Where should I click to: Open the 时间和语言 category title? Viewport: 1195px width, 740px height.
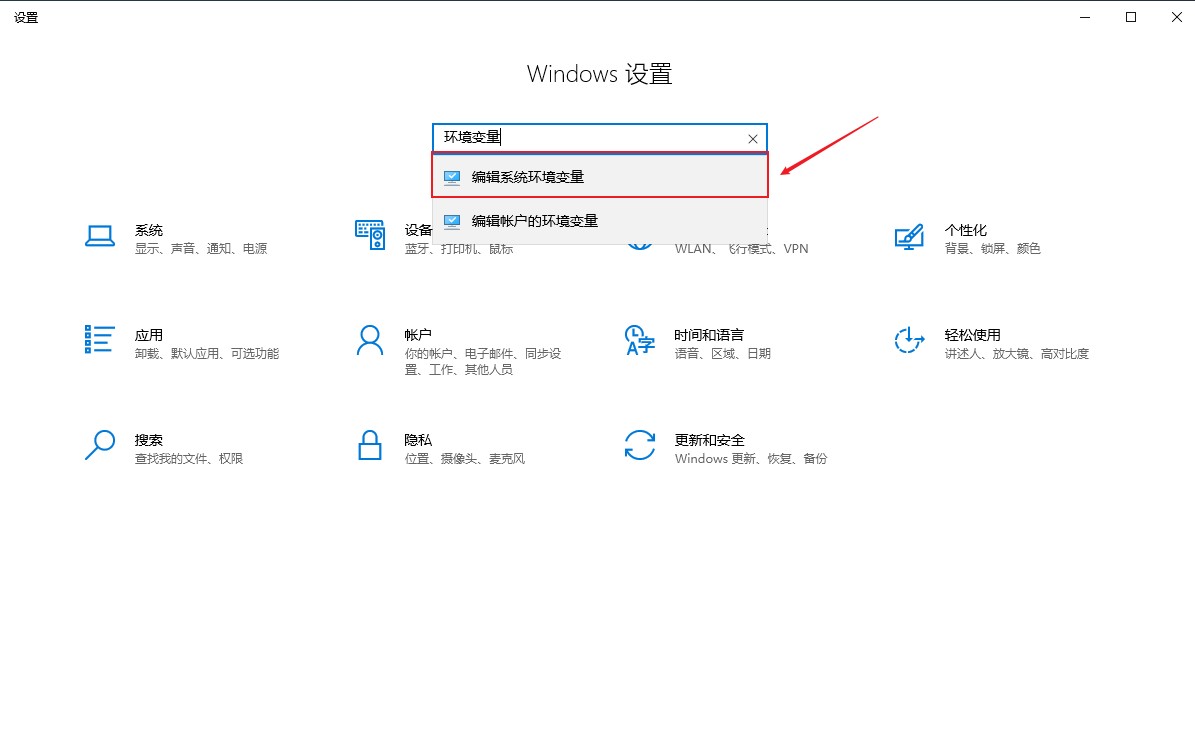tap(709, 335)
